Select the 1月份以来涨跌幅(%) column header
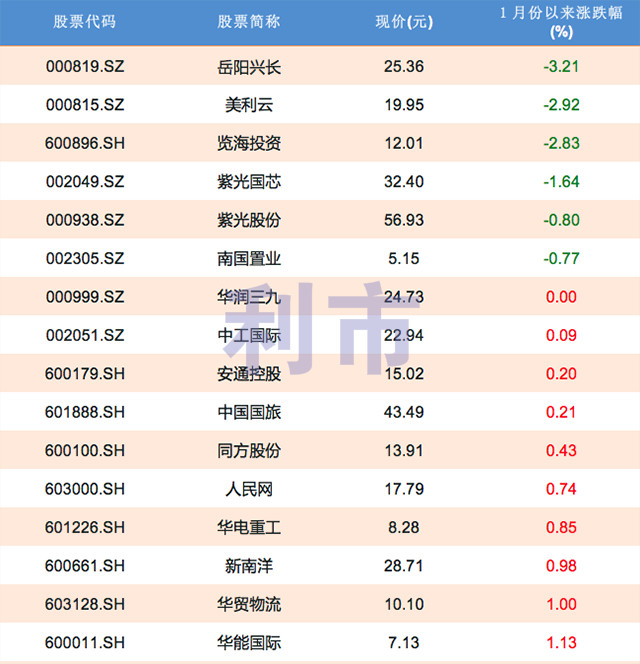The image size is (640, 664). pyautogui.click(x=561, y=22)
